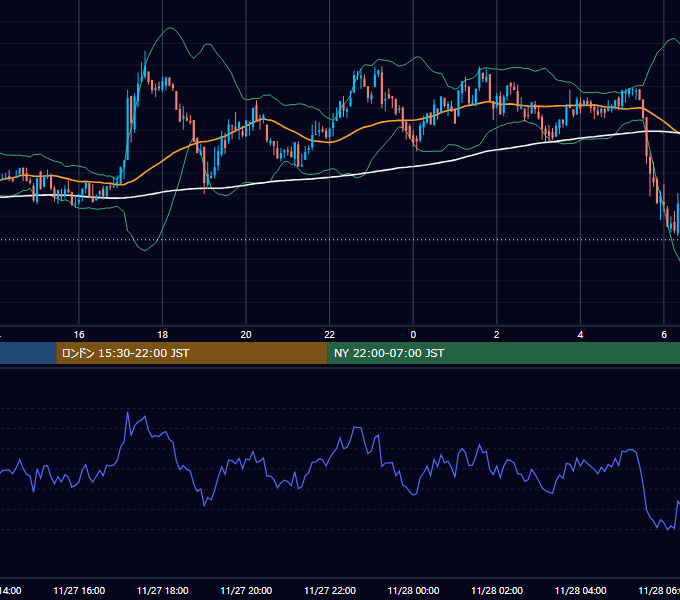Click the 11/28 00:00 date label
680x600 pixels.
coord(413,591)
